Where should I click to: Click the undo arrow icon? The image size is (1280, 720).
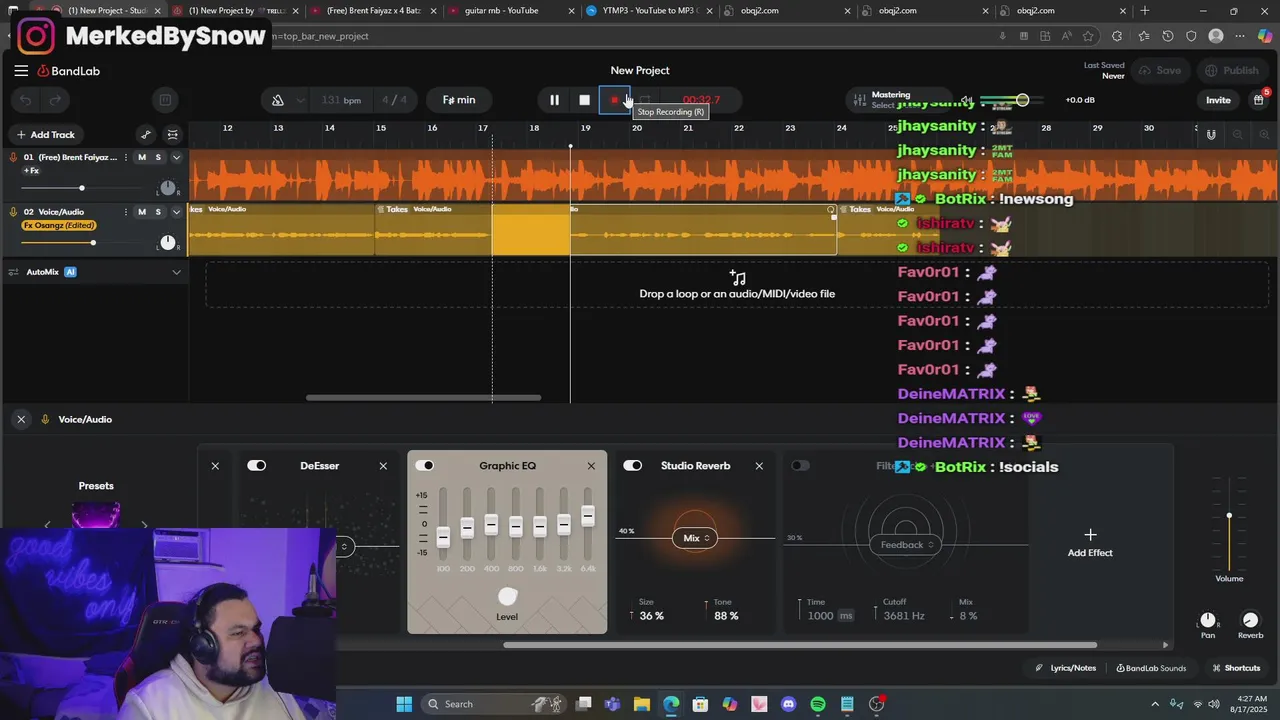[26, 100]
